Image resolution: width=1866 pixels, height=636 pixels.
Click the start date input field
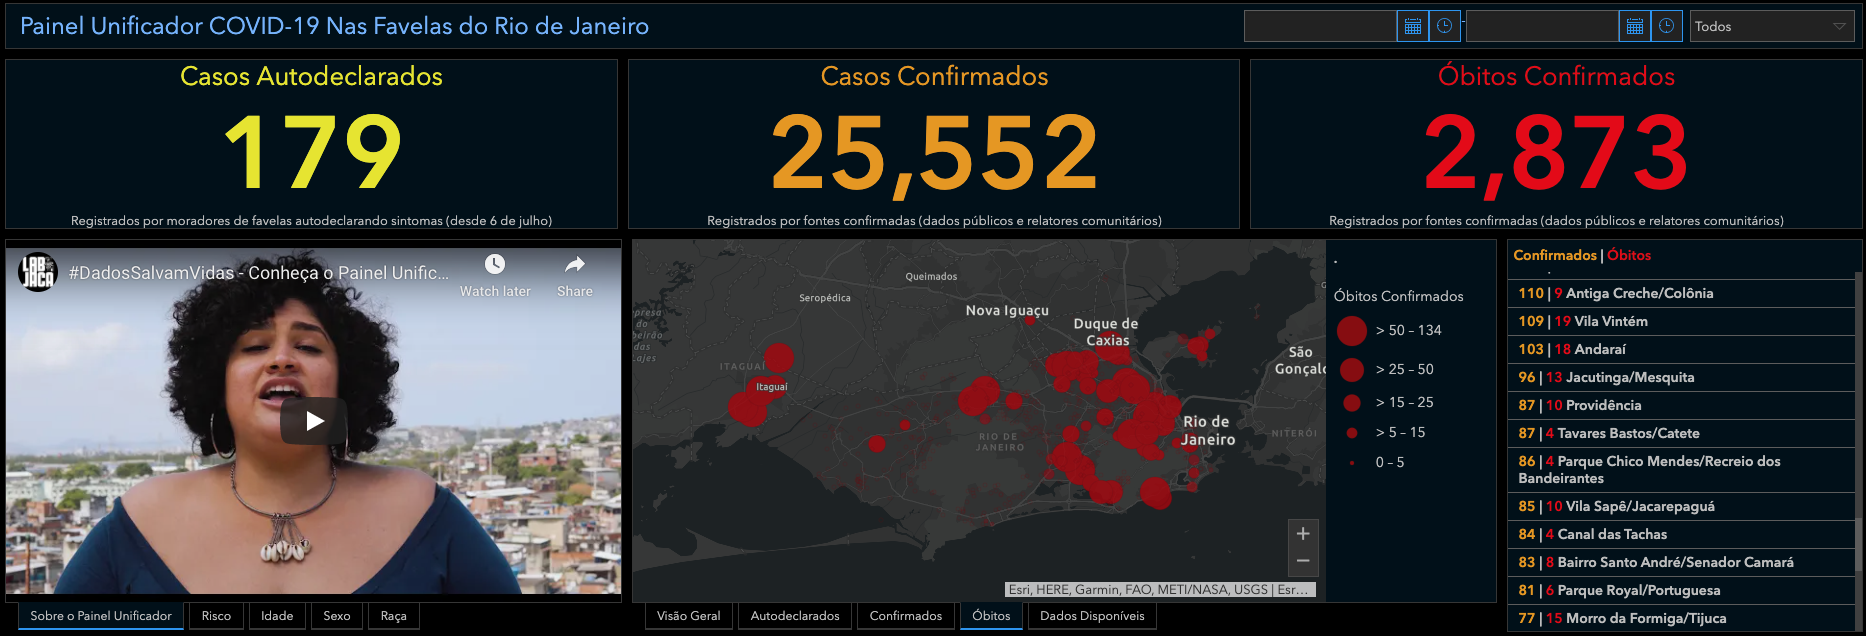[x=1320, y=27]
